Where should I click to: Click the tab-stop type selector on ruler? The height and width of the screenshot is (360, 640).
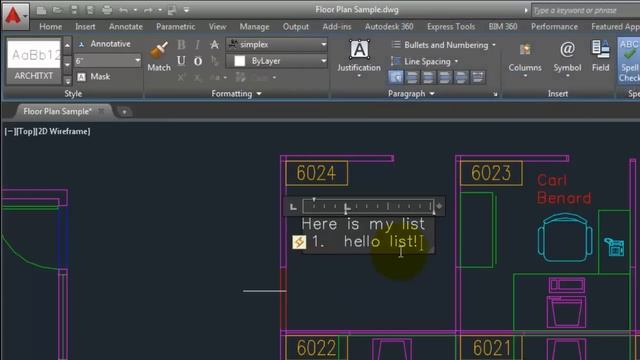click(293, 207)
